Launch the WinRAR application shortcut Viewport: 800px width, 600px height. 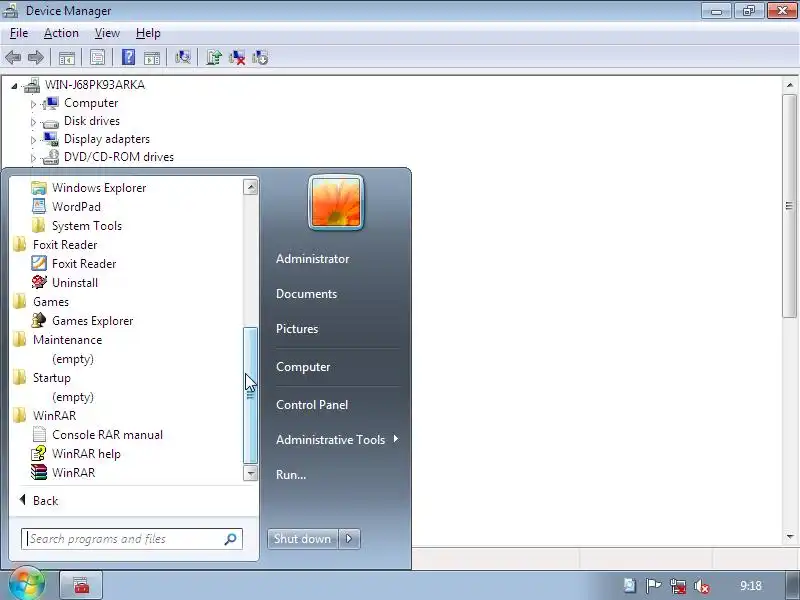[73, 472]
